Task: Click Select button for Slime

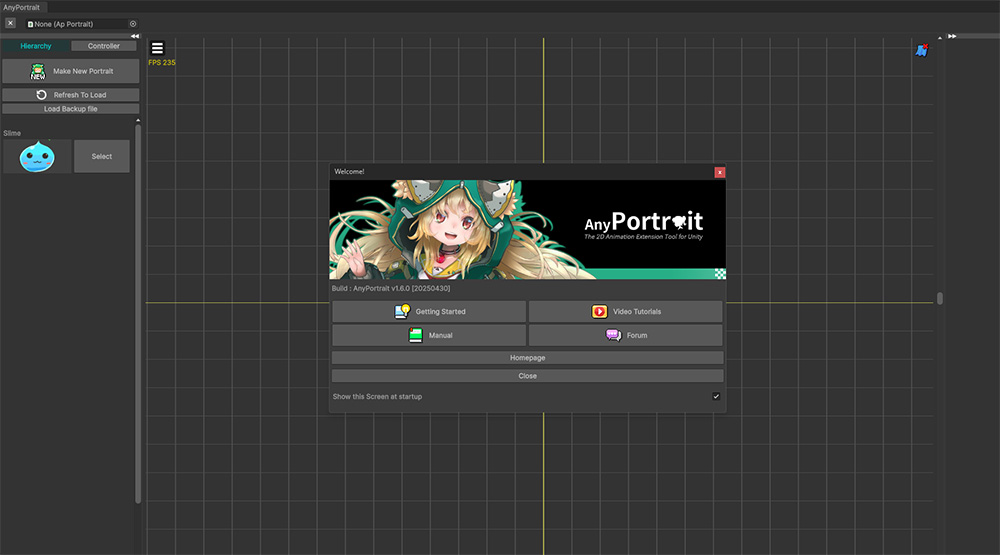Action: pyautogui.click(x=101, y=156)
